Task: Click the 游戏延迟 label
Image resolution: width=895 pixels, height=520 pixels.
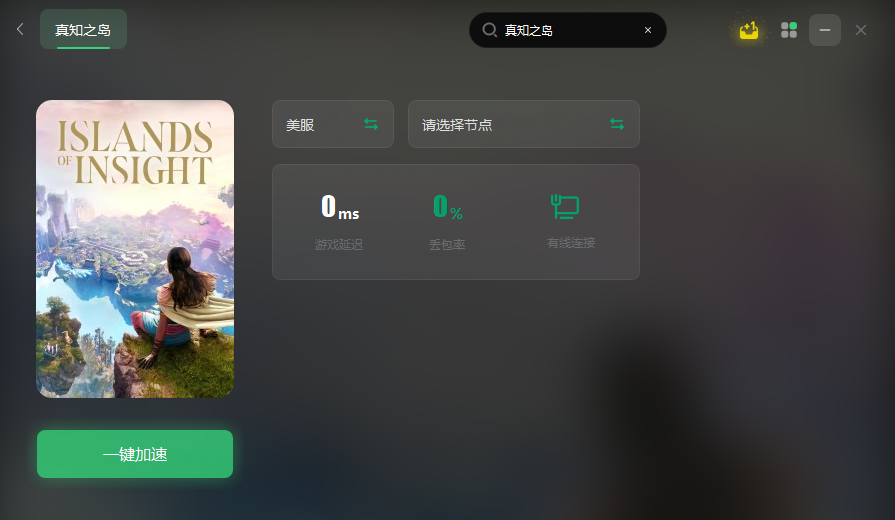Action: (338, 245)
